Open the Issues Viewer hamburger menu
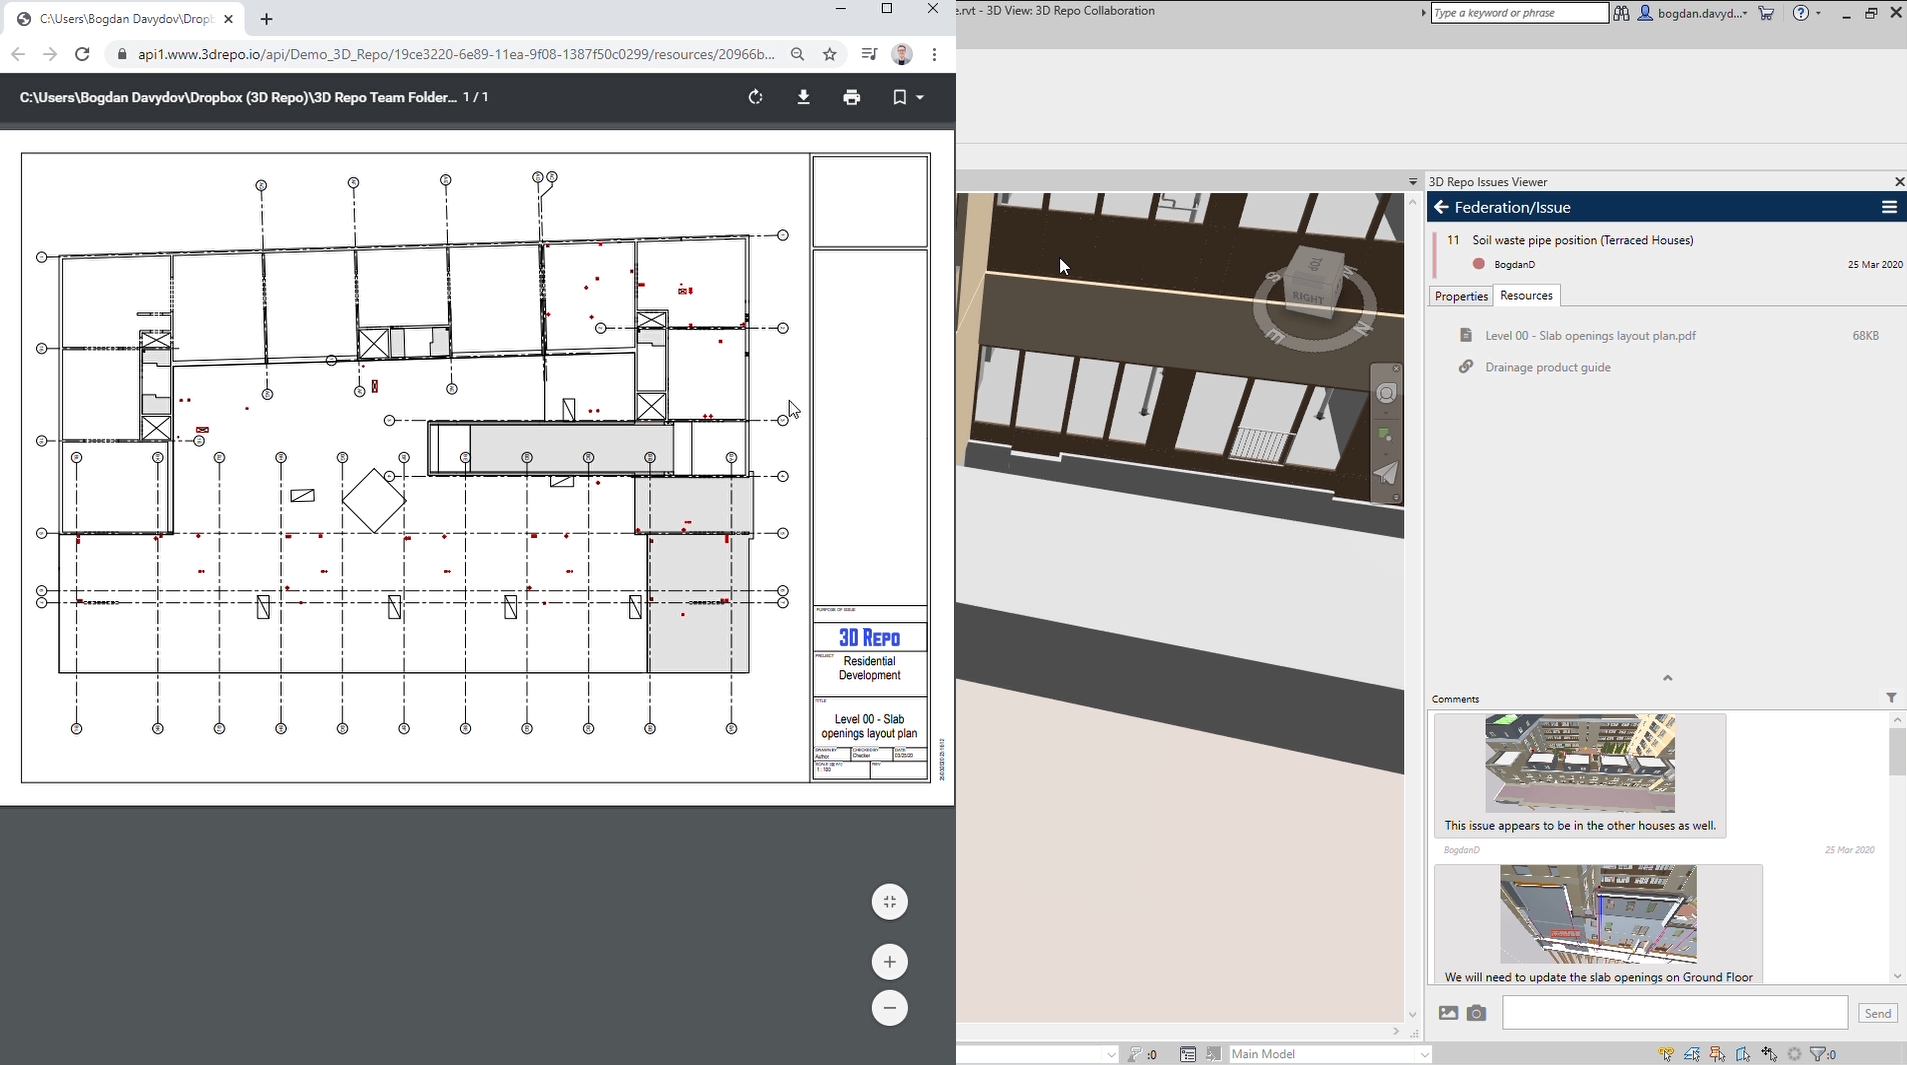This screenshot has width=1907, height=1065. pos(1888,207)
